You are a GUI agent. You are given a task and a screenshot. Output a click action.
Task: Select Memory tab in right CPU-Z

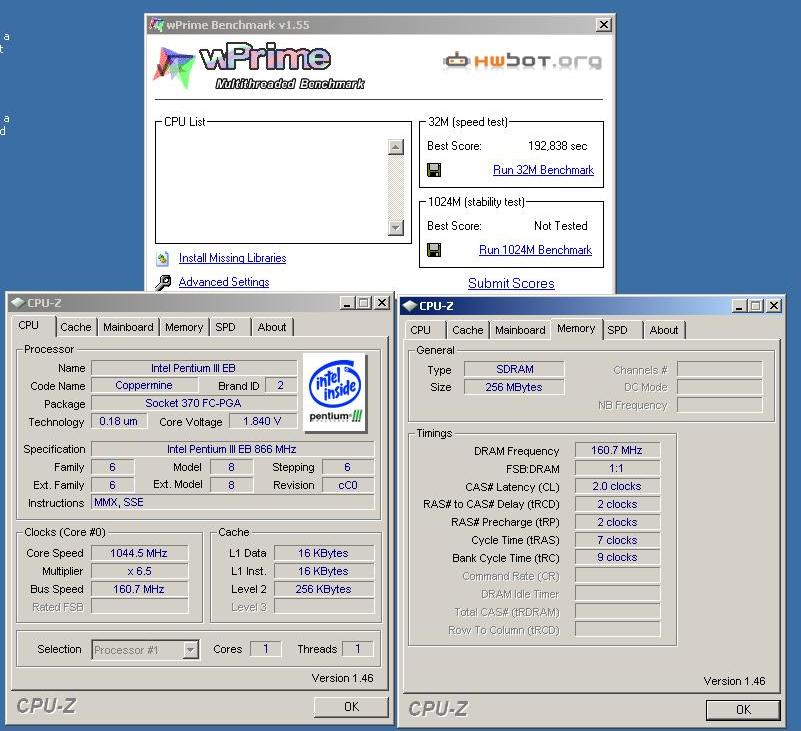tap(576, 328)
